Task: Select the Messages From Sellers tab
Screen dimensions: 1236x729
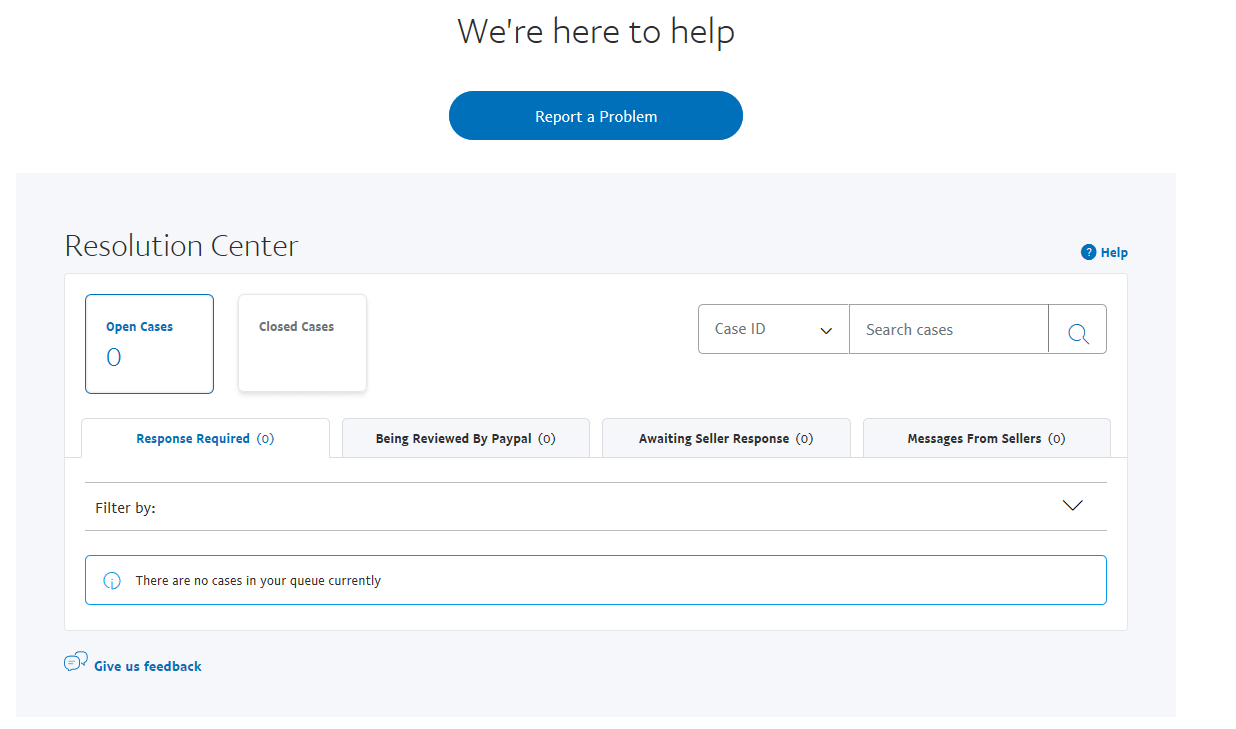Action: pyautogui.click(x=986, y=437)
